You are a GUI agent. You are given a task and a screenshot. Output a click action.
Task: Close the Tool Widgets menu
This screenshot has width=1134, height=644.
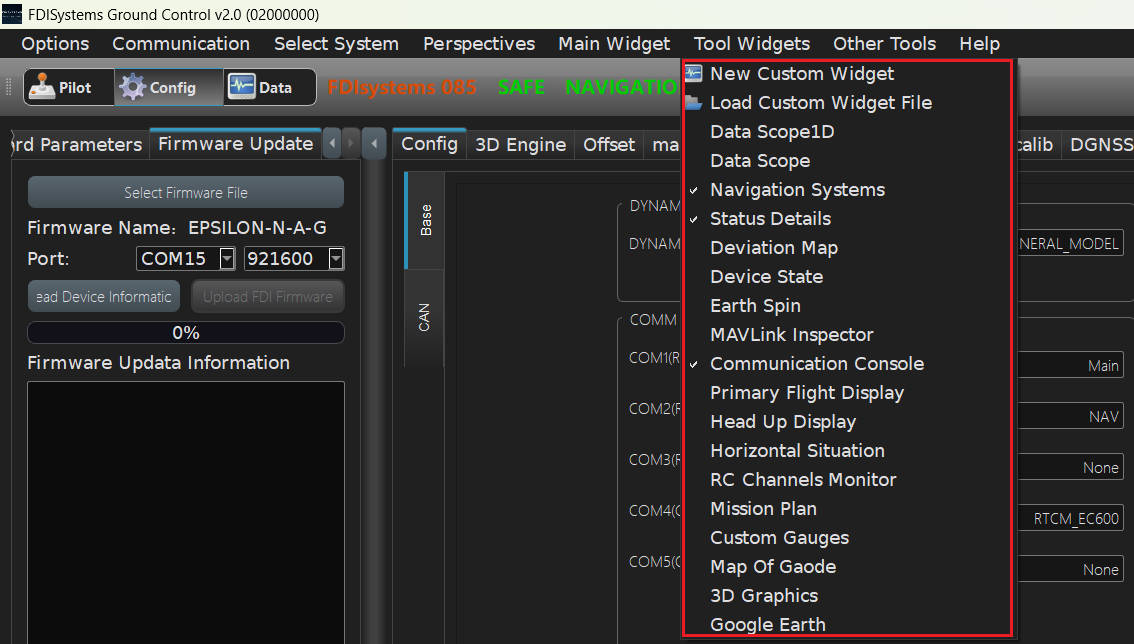tap(751, 43)
